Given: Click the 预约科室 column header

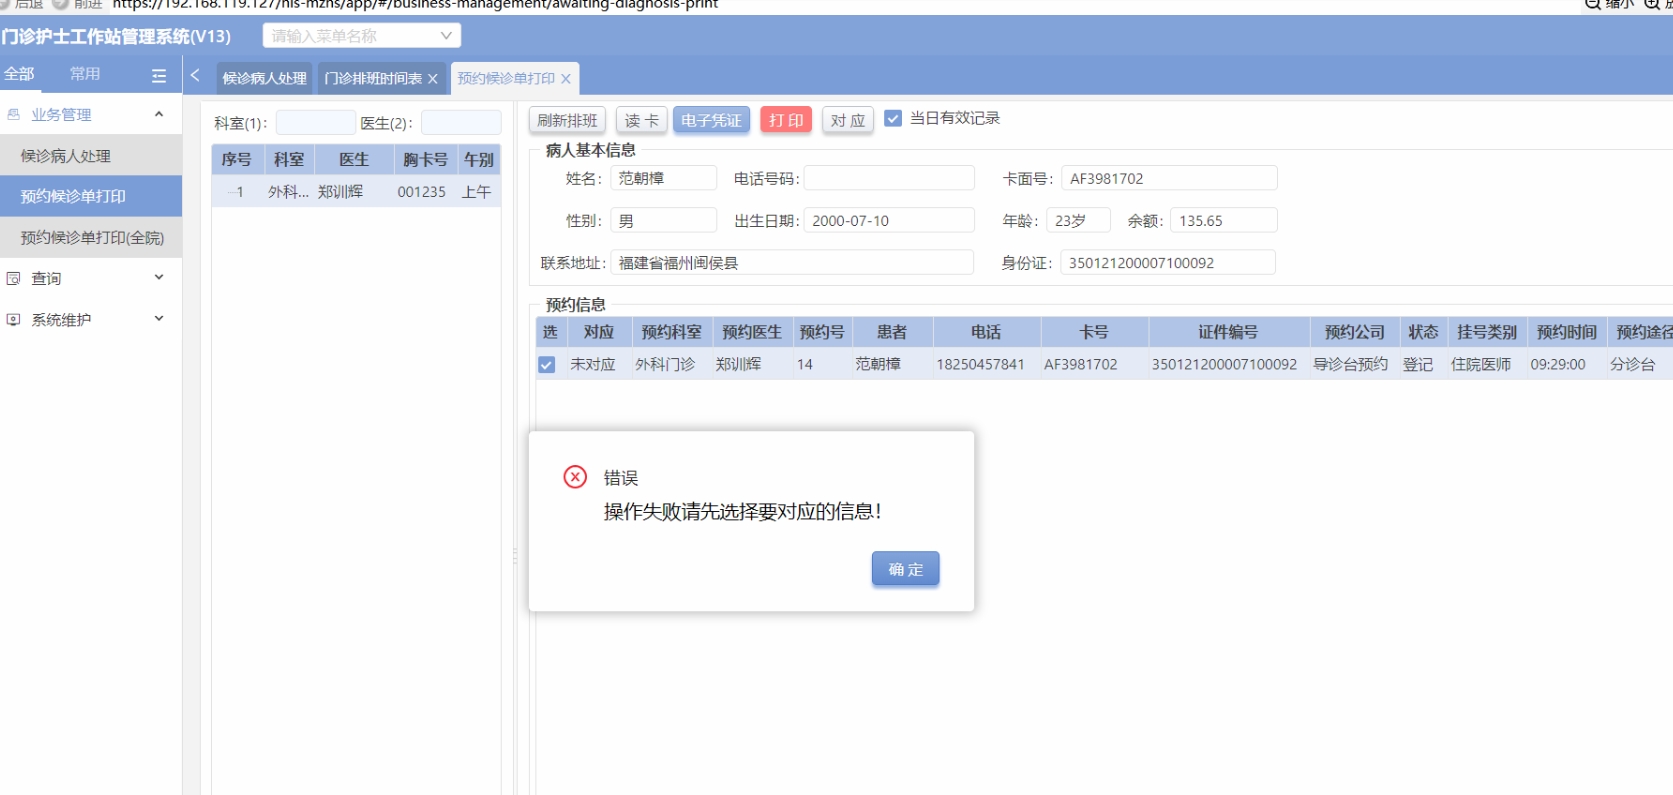Looking at the screenshot, I should 672,332.
